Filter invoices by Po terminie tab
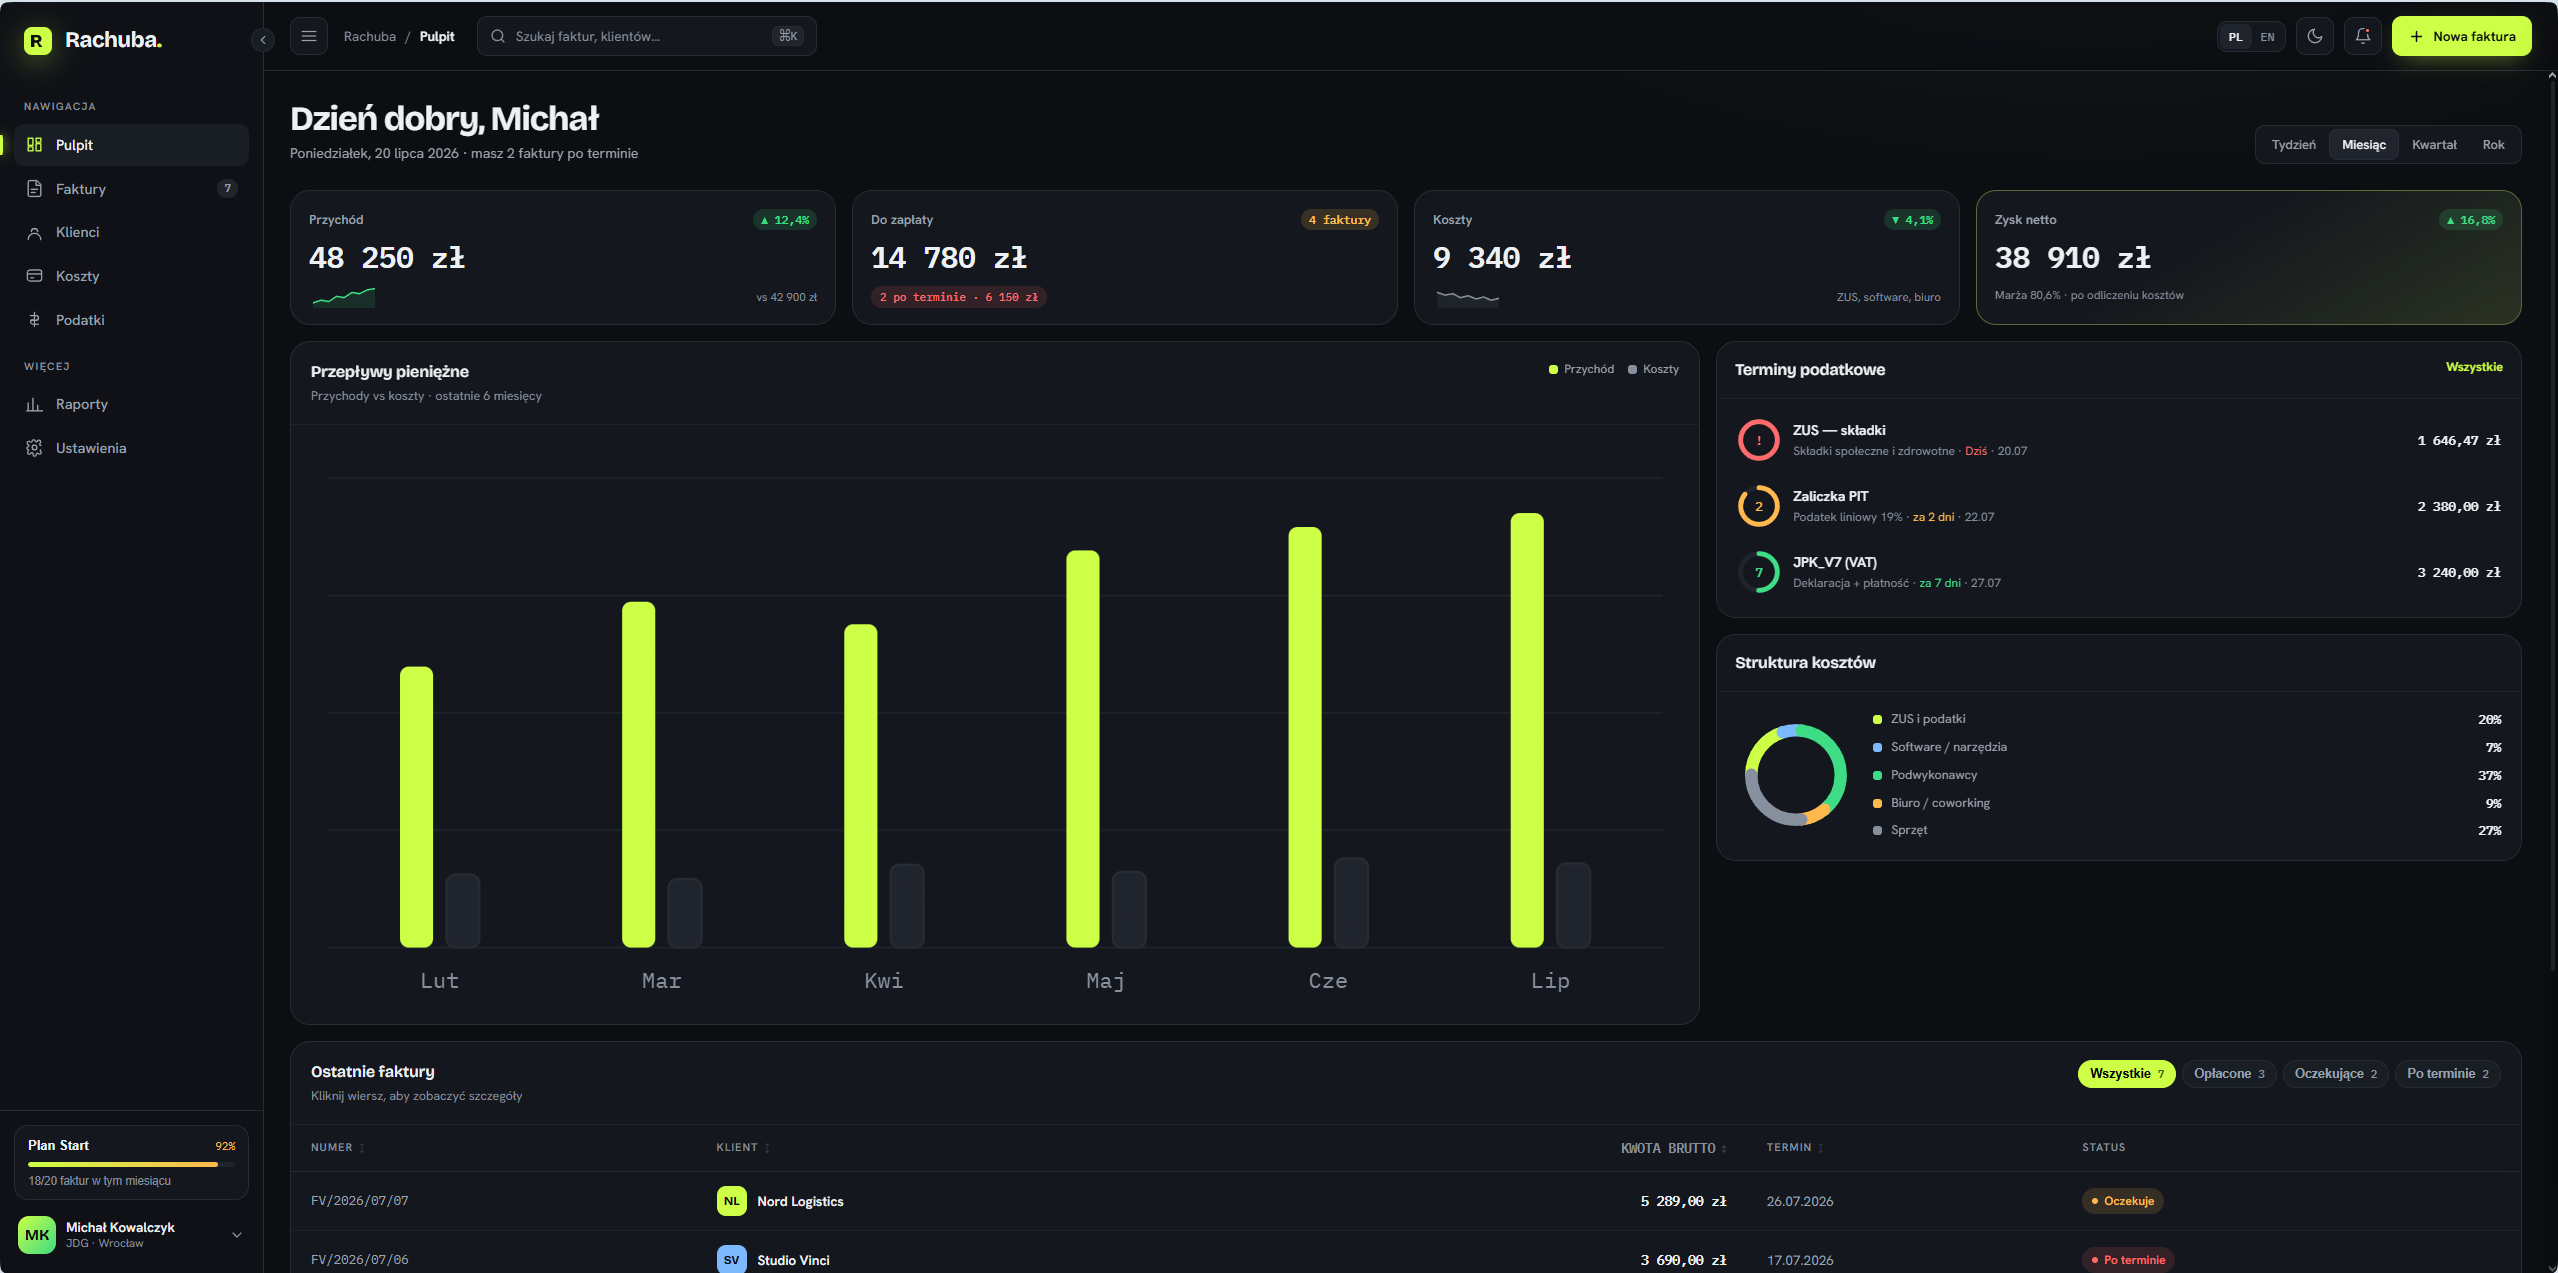 click(2447, 1074)
